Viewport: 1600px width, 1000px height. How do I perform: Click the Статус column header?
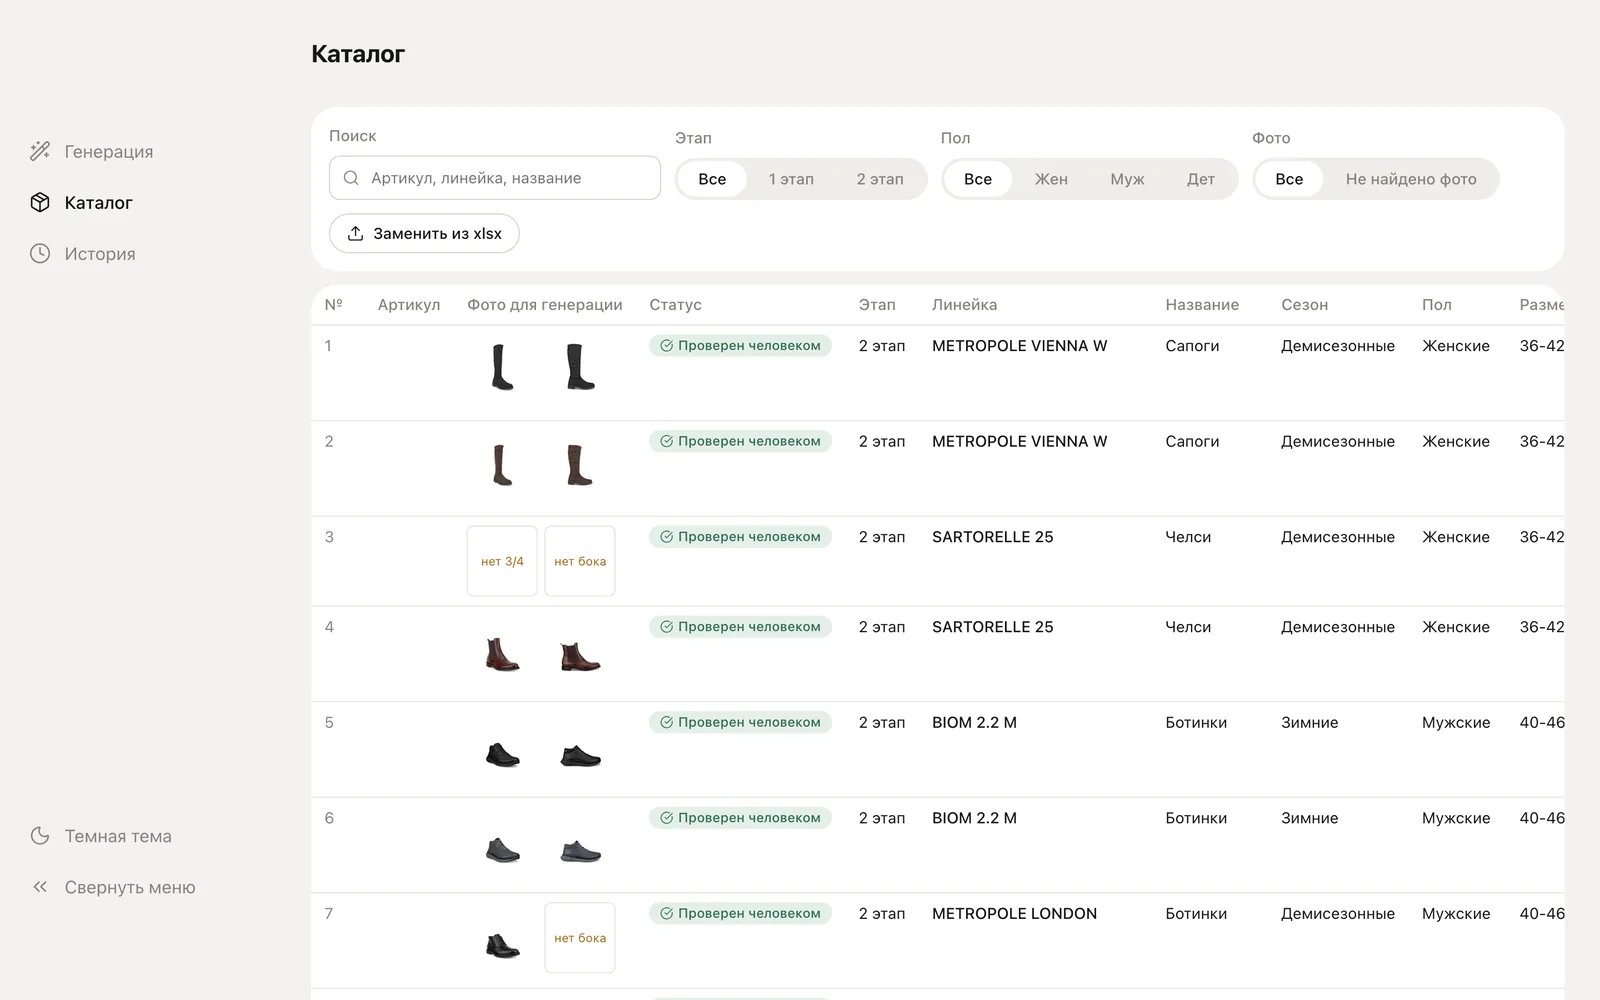click(675, 305)
